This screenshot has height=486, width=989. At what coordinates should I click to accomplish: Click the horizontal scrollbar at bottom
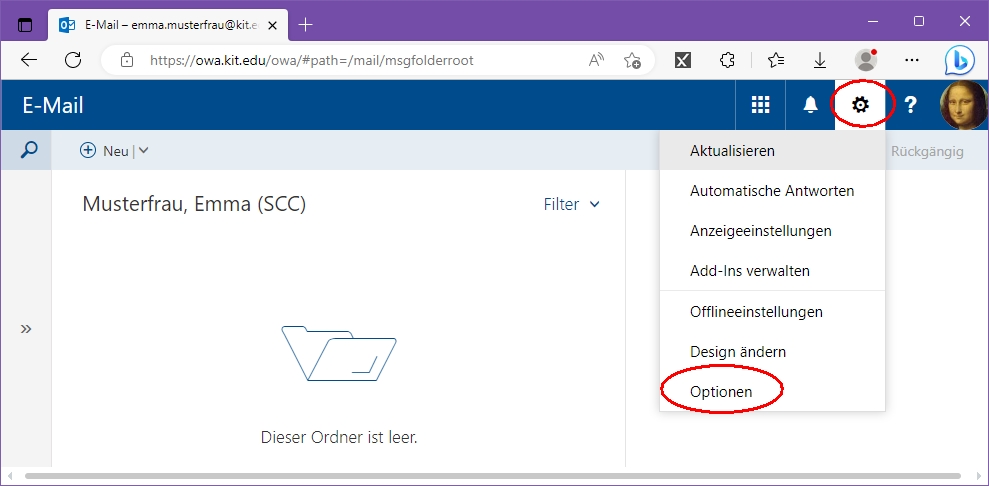click(490, 476)
